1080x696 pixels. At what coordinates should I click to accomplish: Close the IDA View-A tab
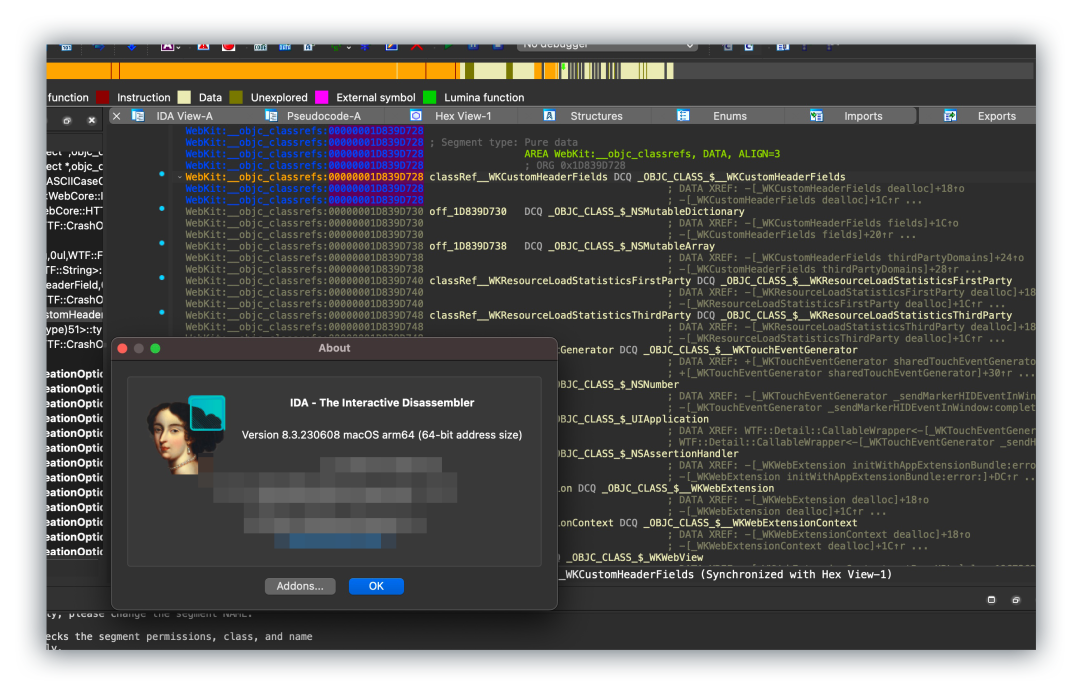click(x=116, y=116)
